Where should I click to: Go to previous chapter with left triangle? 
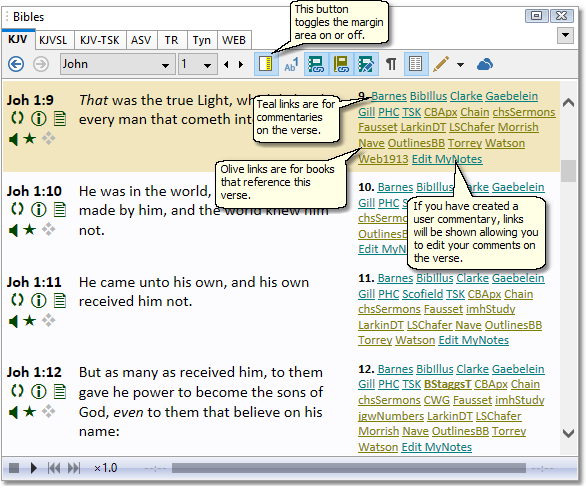click(x=226, y=65)
